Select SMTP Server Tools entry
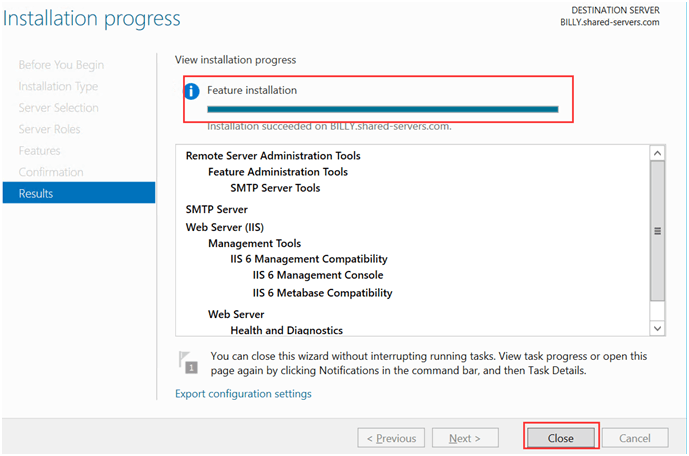The height and width of the screenshot is (456, 689). coord(275,188)
